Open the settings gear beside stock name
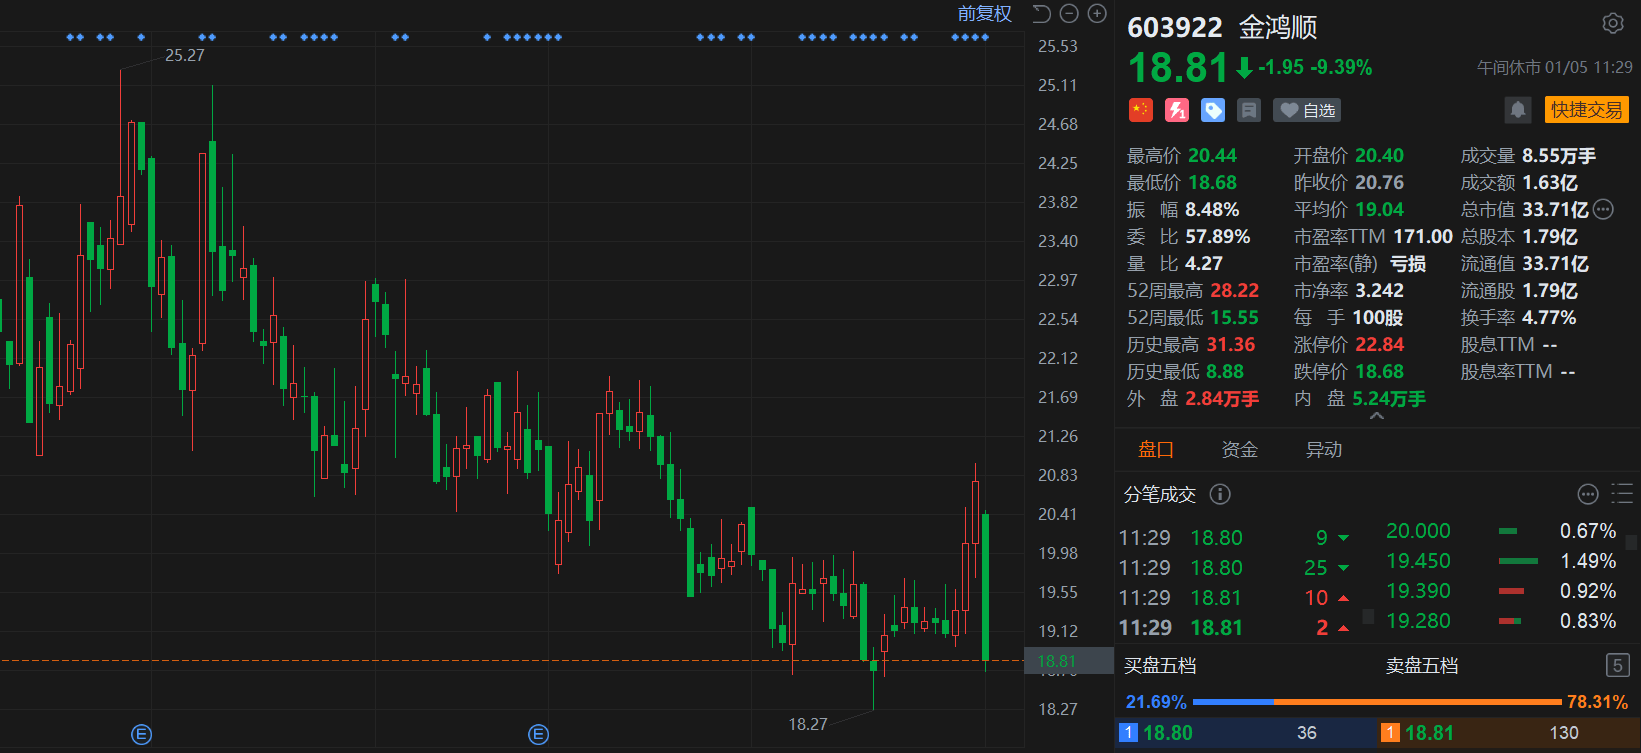Image resolution: width=1641 pixels, height=753 pixels. click(1612, 23)
